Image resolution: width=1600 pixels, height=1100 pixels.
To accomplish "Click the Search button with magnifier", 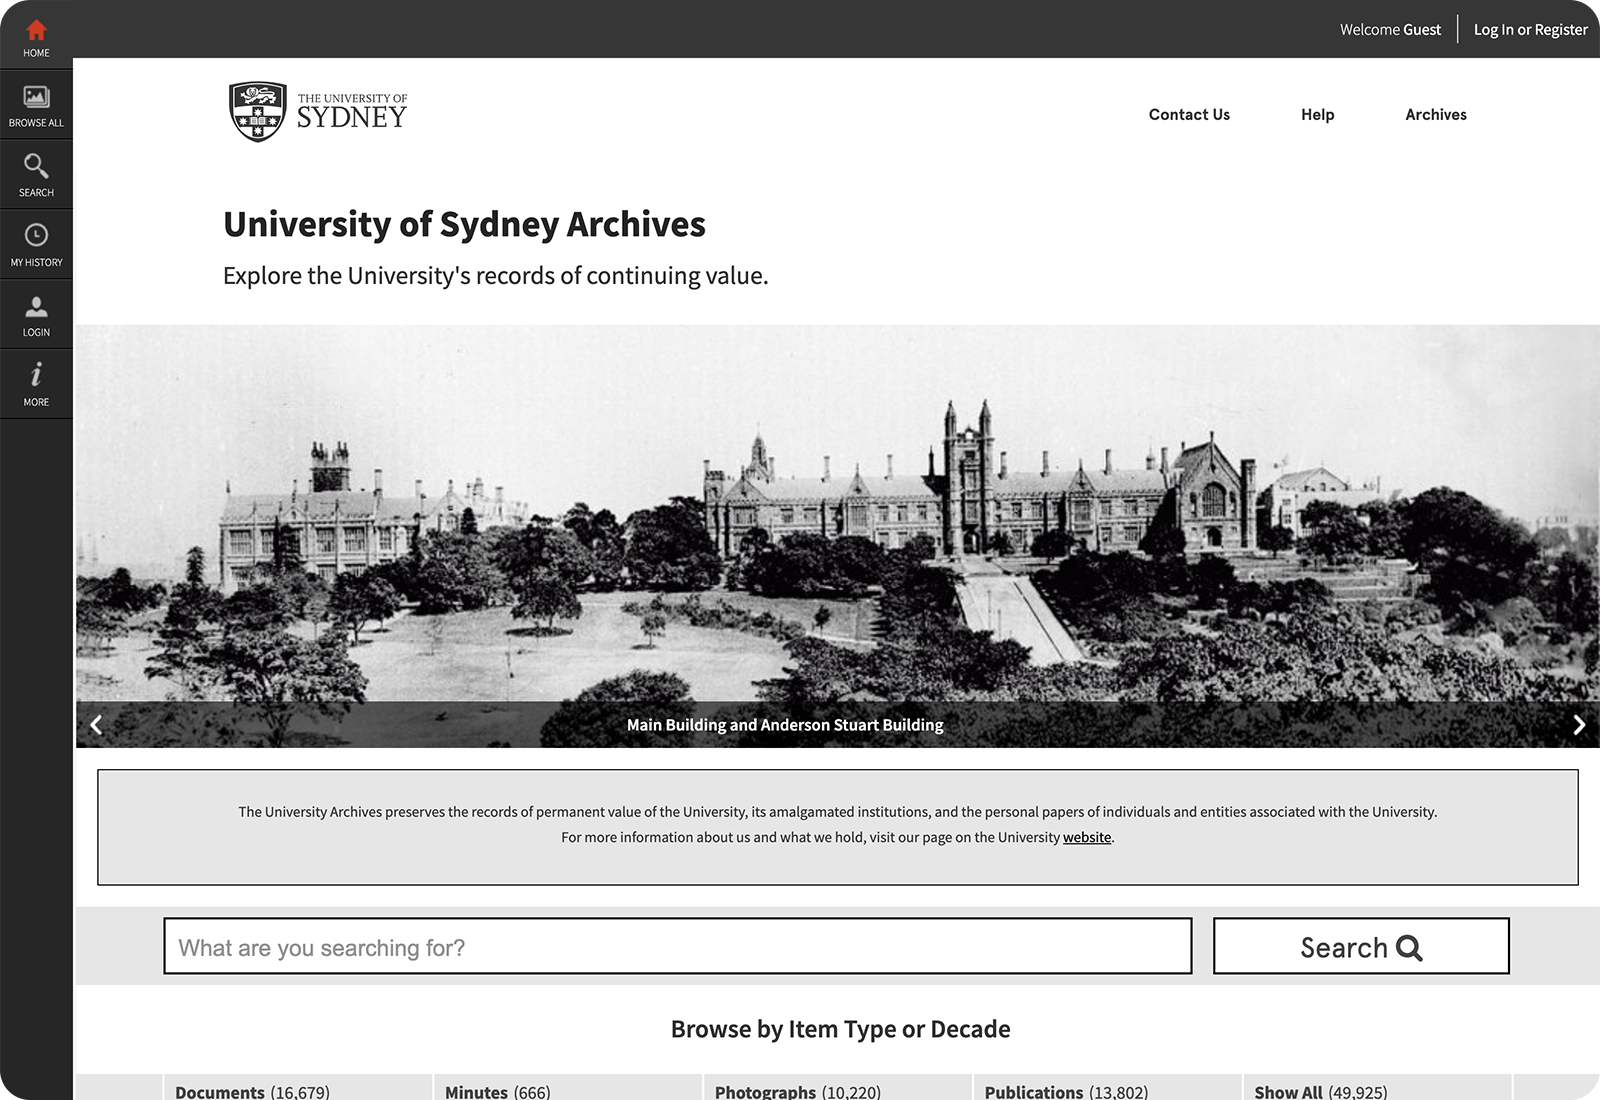I will (x=1361, y=946).
